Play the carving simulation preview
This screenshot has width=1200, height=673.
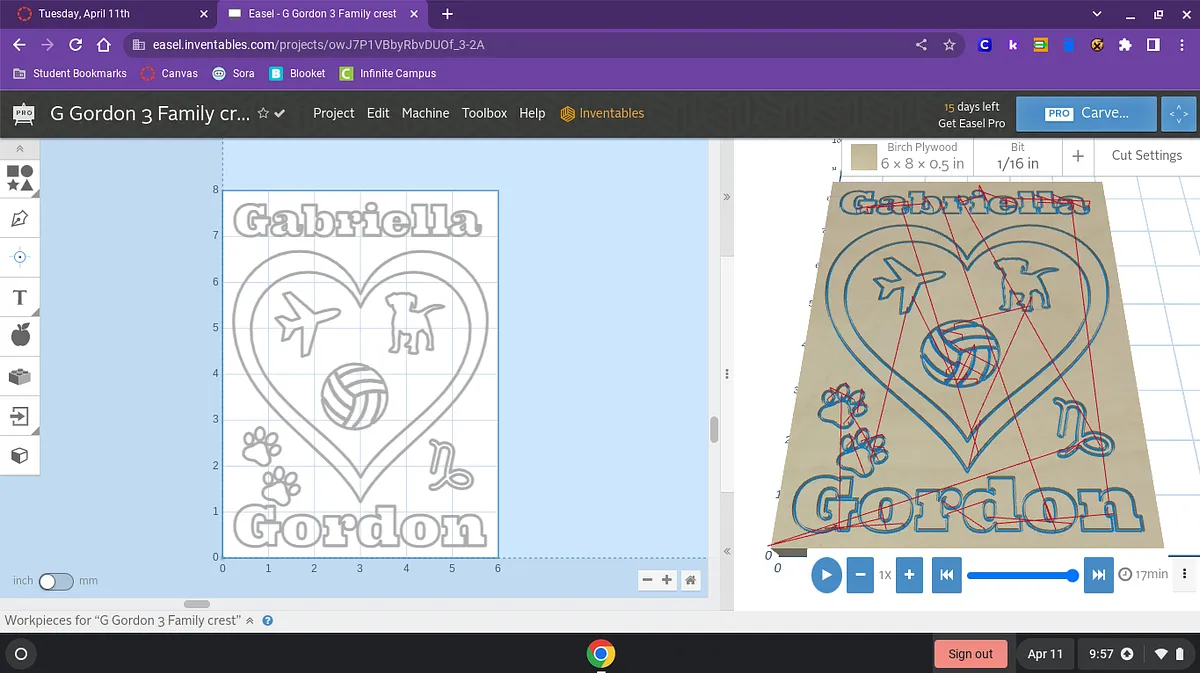pyautogui.click(x=826, y=575)
